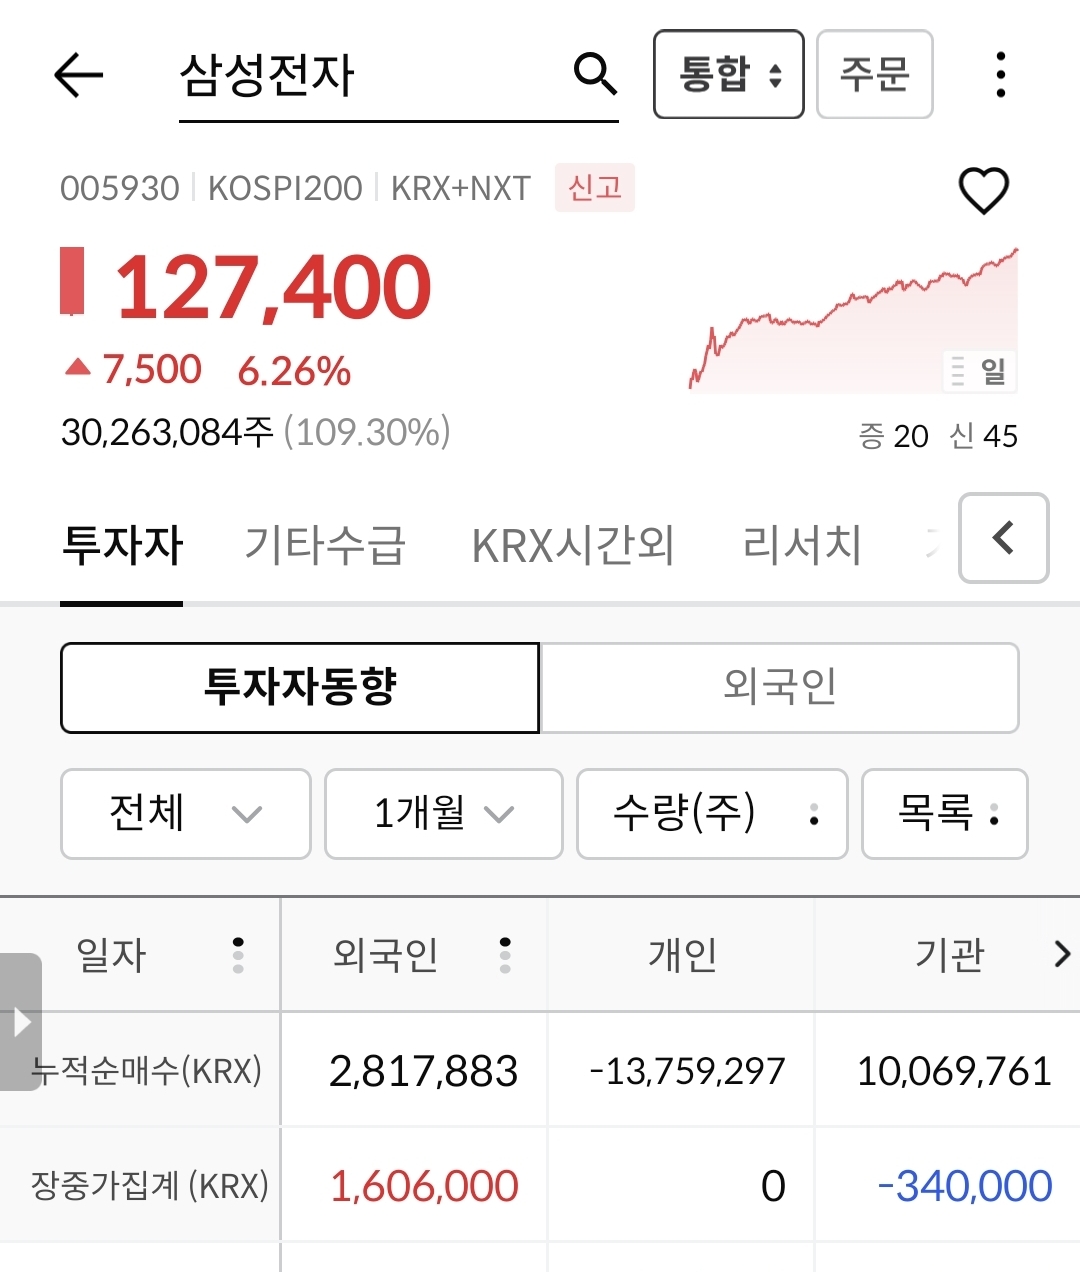
Task: Switch to the 외국인 segment
Action: click(x=779, y=688)
